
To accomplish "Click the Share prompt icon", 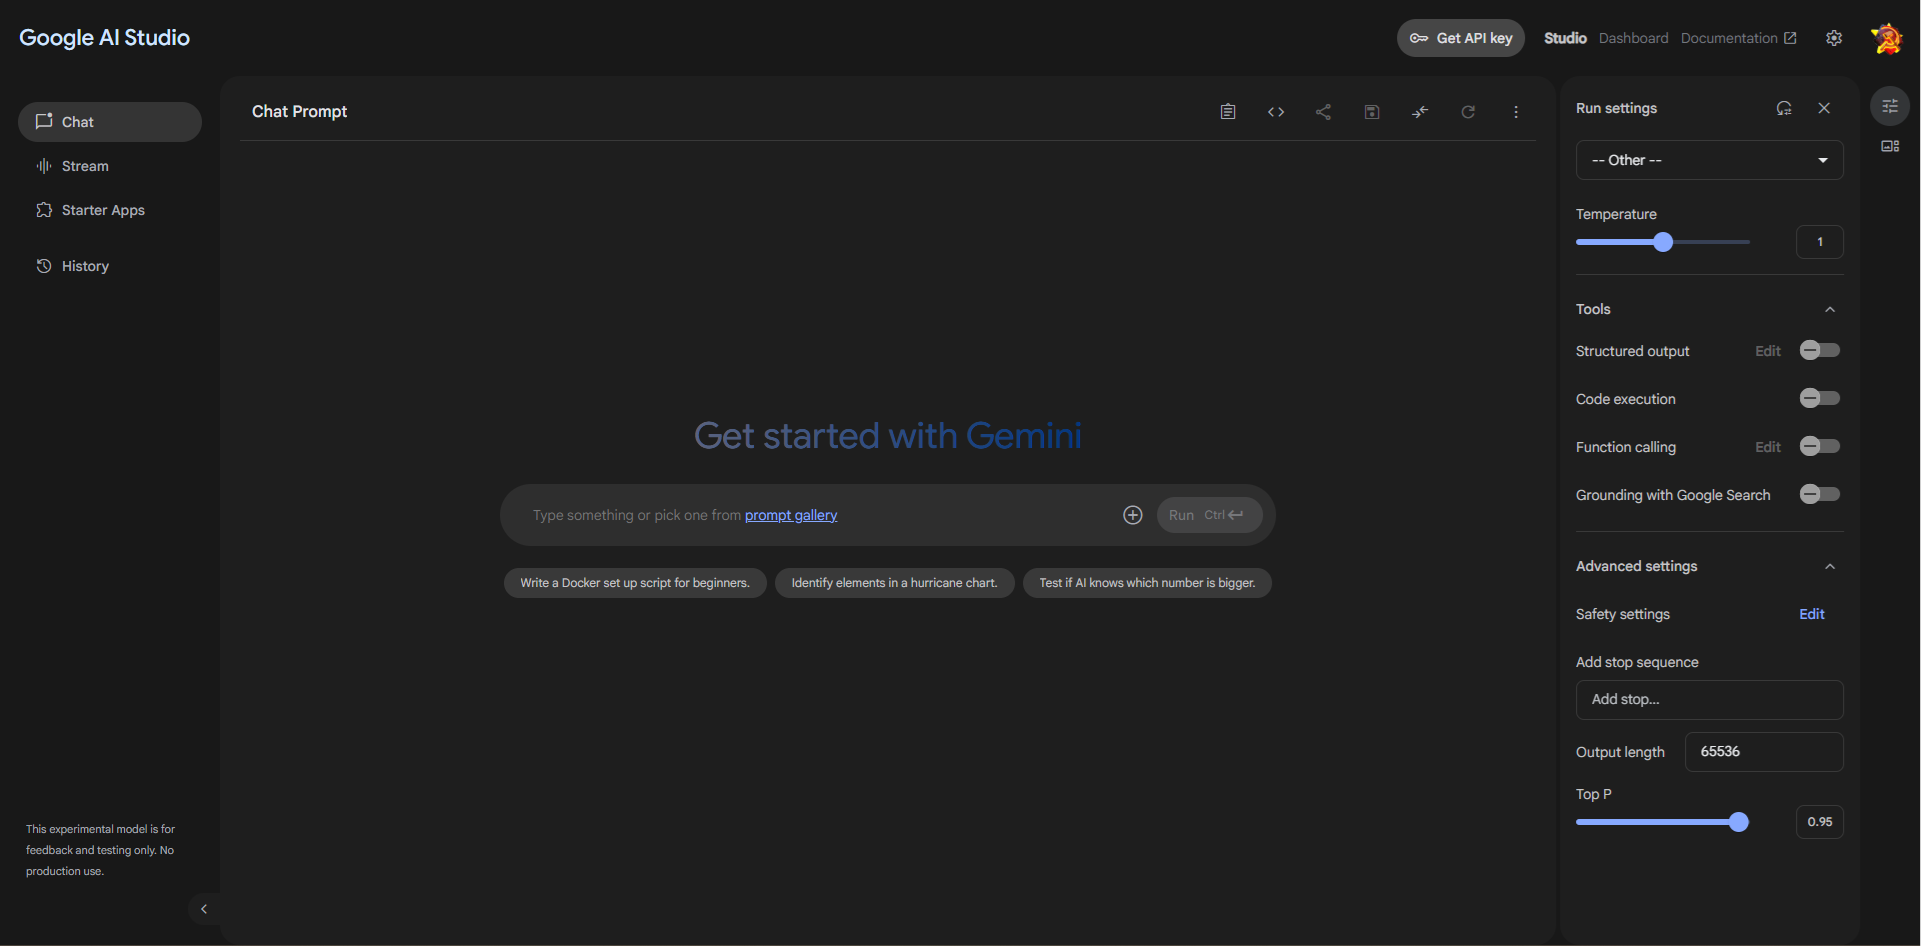I will 1323,112.
